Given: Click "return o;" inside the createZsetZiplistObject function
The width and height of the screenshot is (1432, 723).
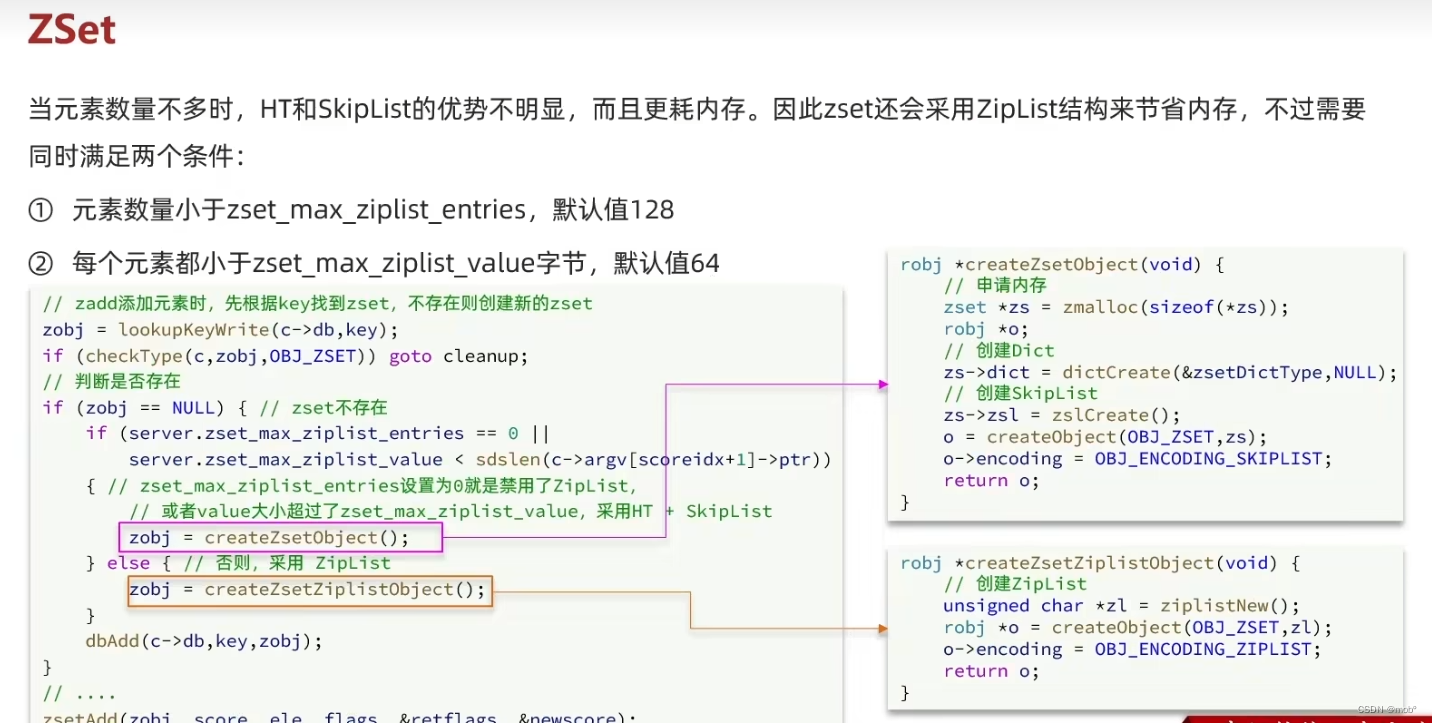Looking at the screenshot, I should 991,671.
